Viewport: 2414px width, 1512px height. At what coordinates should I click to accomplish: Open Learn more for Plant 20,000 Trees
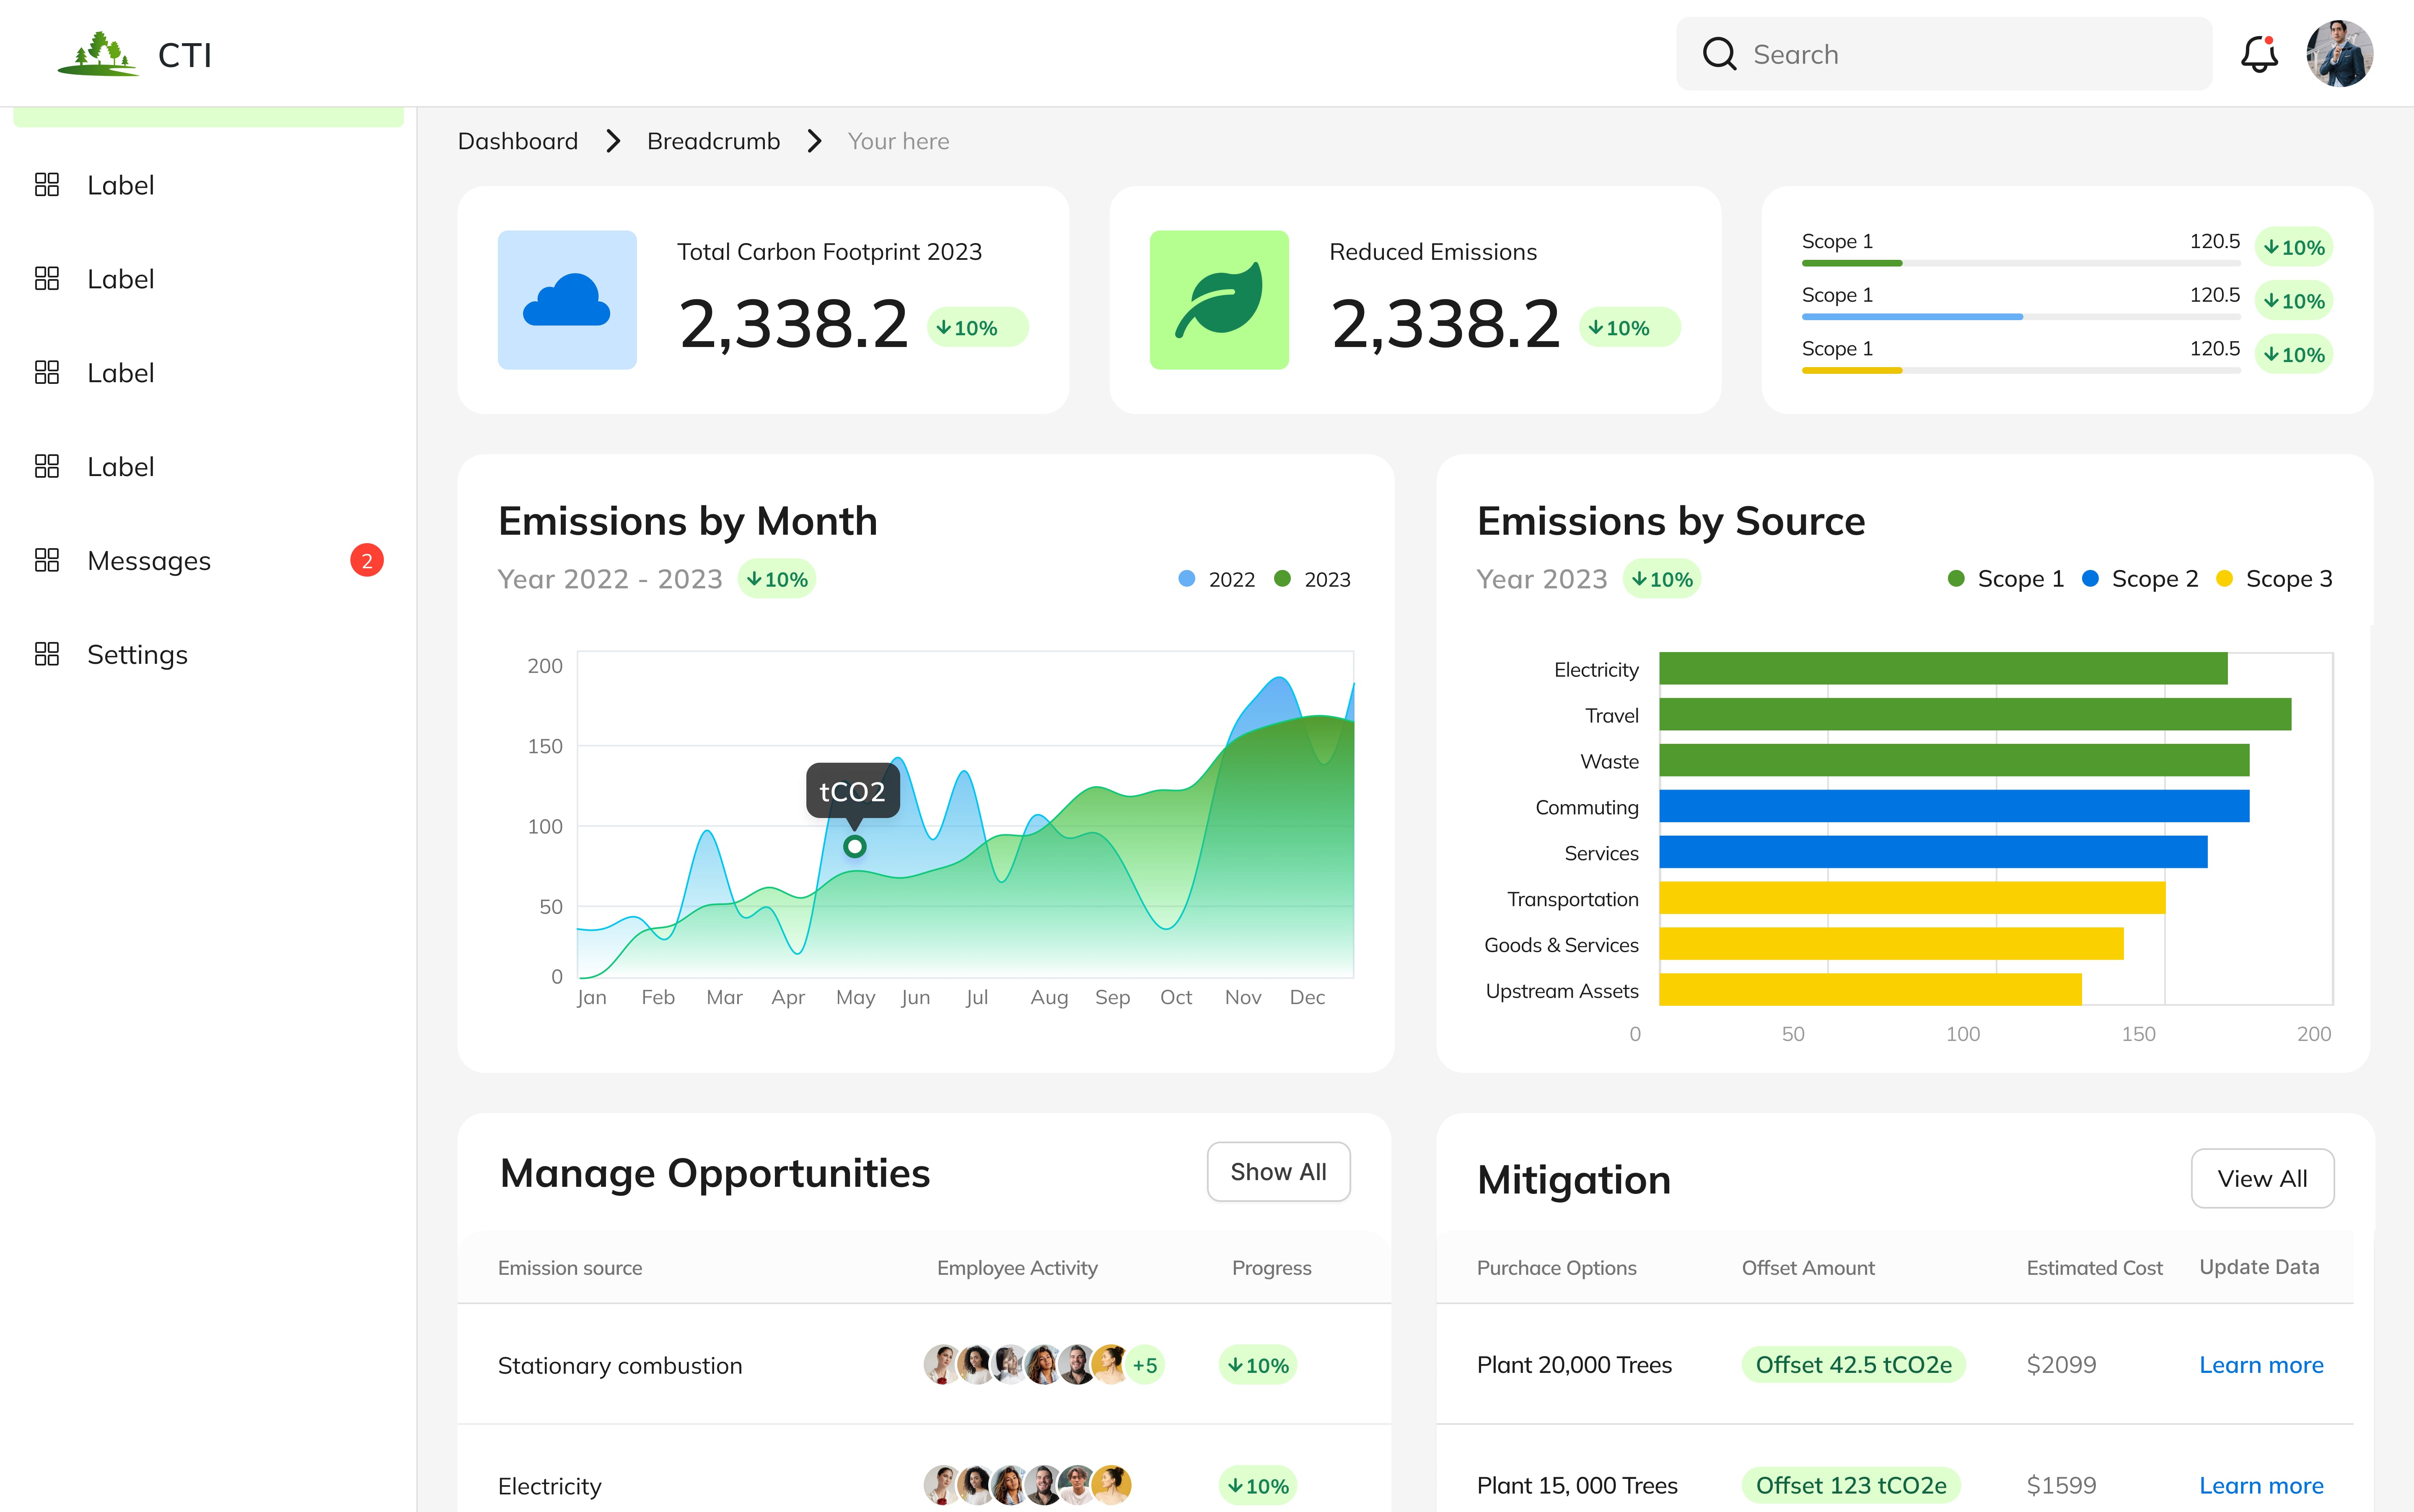tap(2261, 1365)
